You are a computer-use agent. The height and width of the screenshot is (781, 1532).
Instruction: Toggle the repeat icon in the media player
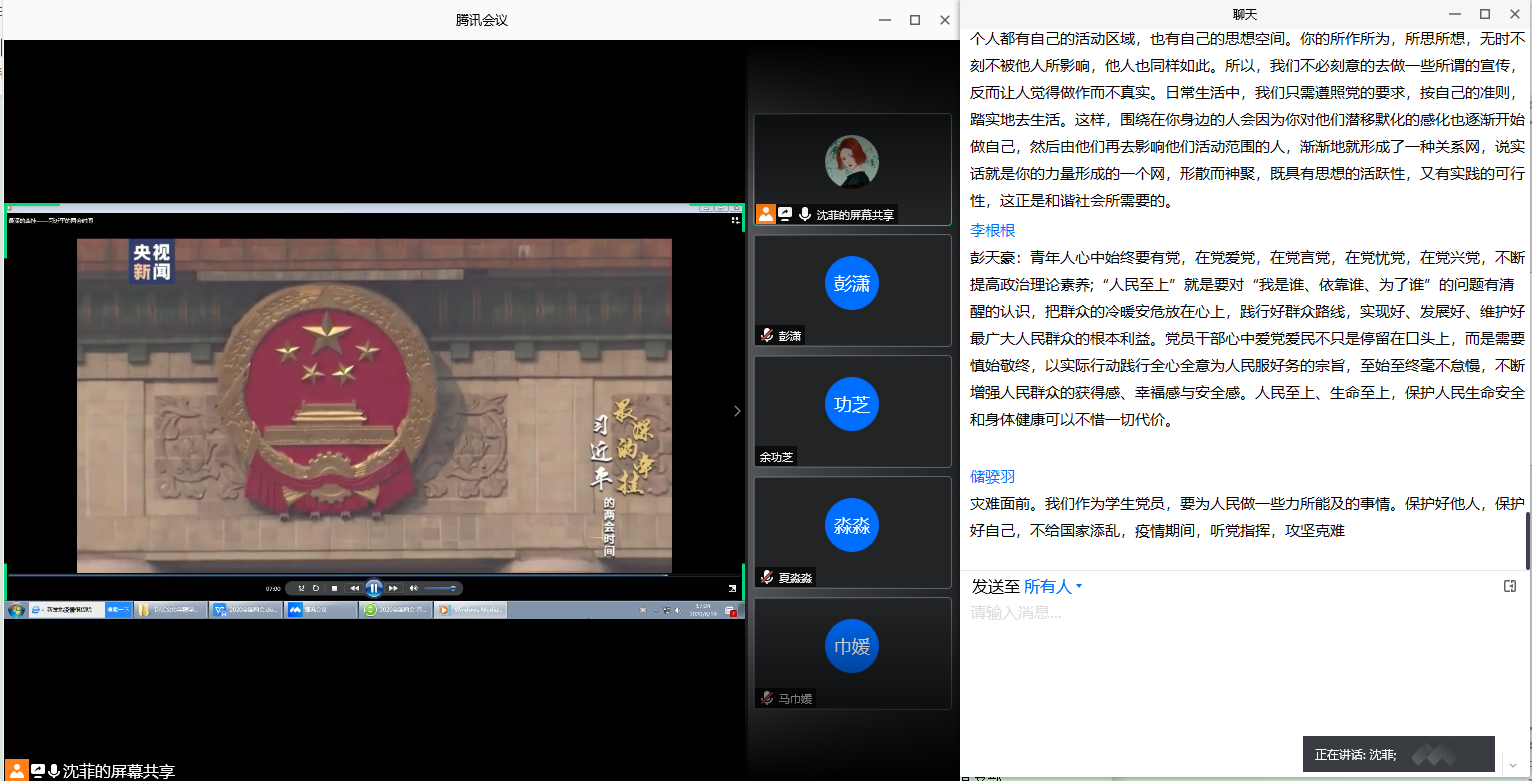tap(316, 588)
